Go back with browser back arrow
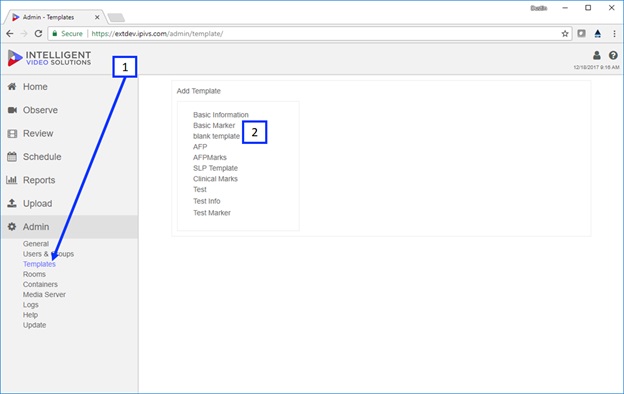The image size is (624, 394). [10, 34]
